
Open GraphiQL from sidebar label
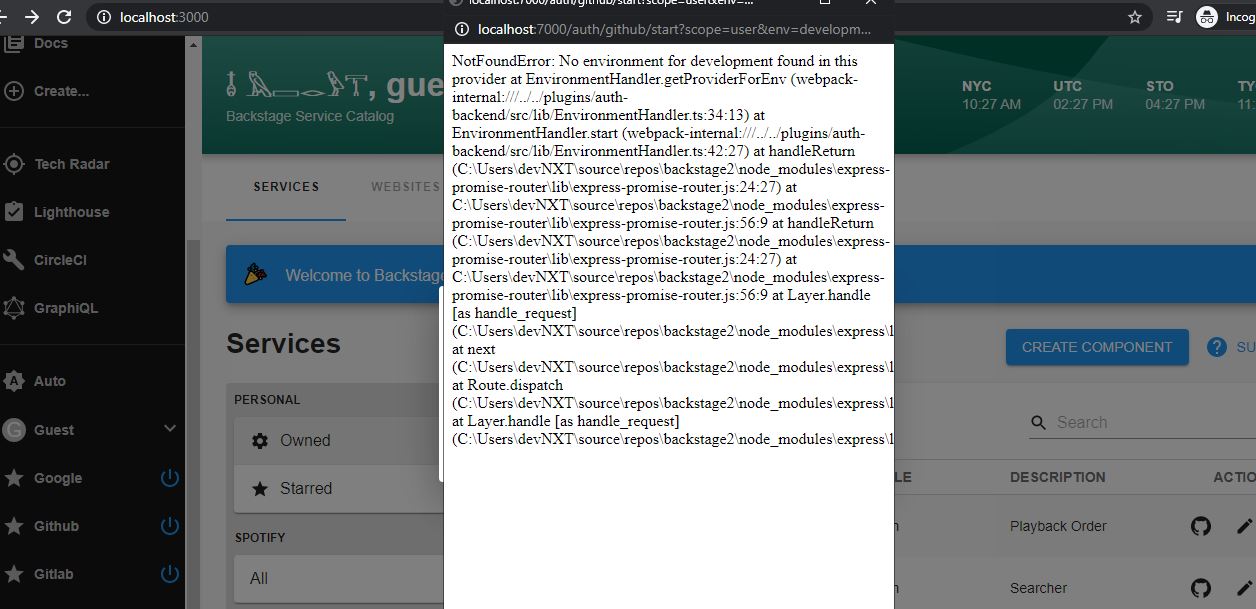coord(66,308)
